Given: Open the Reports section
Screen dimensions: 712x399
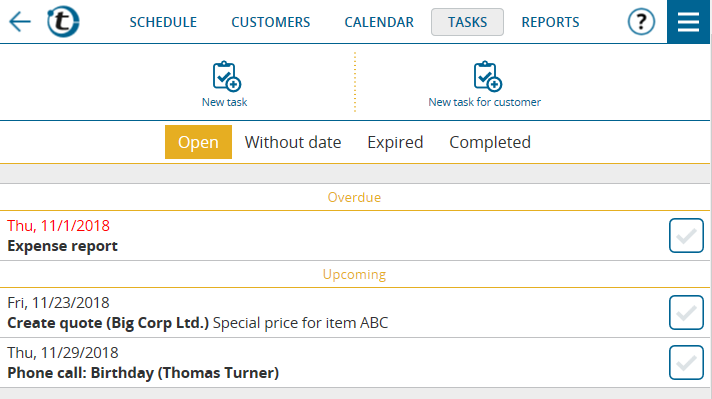Looking at the screenshot, I should [550, 22].
